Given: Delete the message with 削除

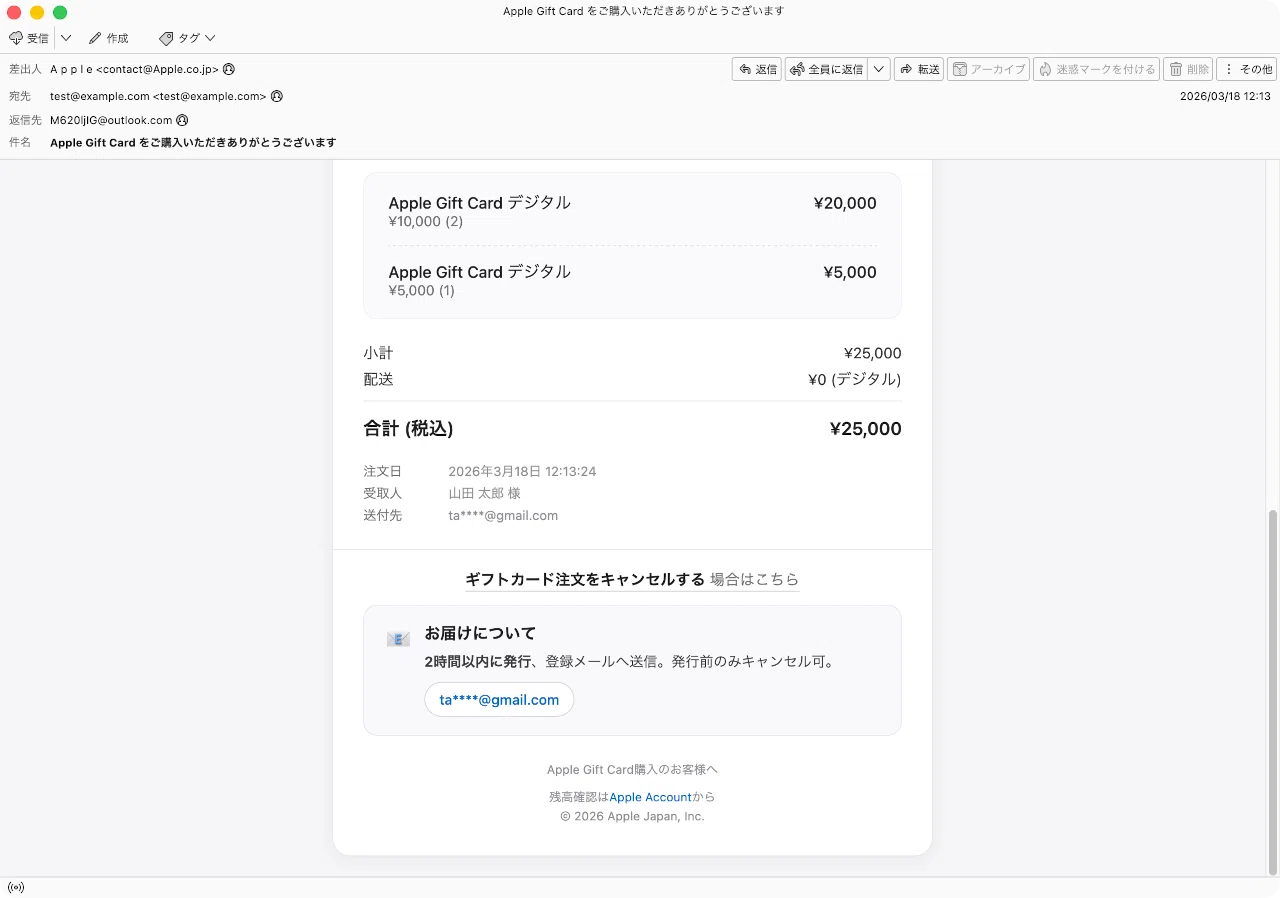Looking at the screenshot, I should click(1188, 69).
